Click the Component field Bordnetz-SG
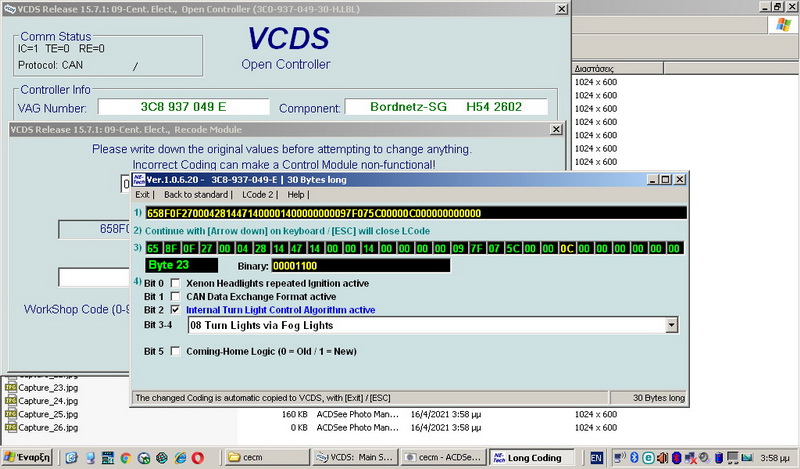 coord(446,107)
